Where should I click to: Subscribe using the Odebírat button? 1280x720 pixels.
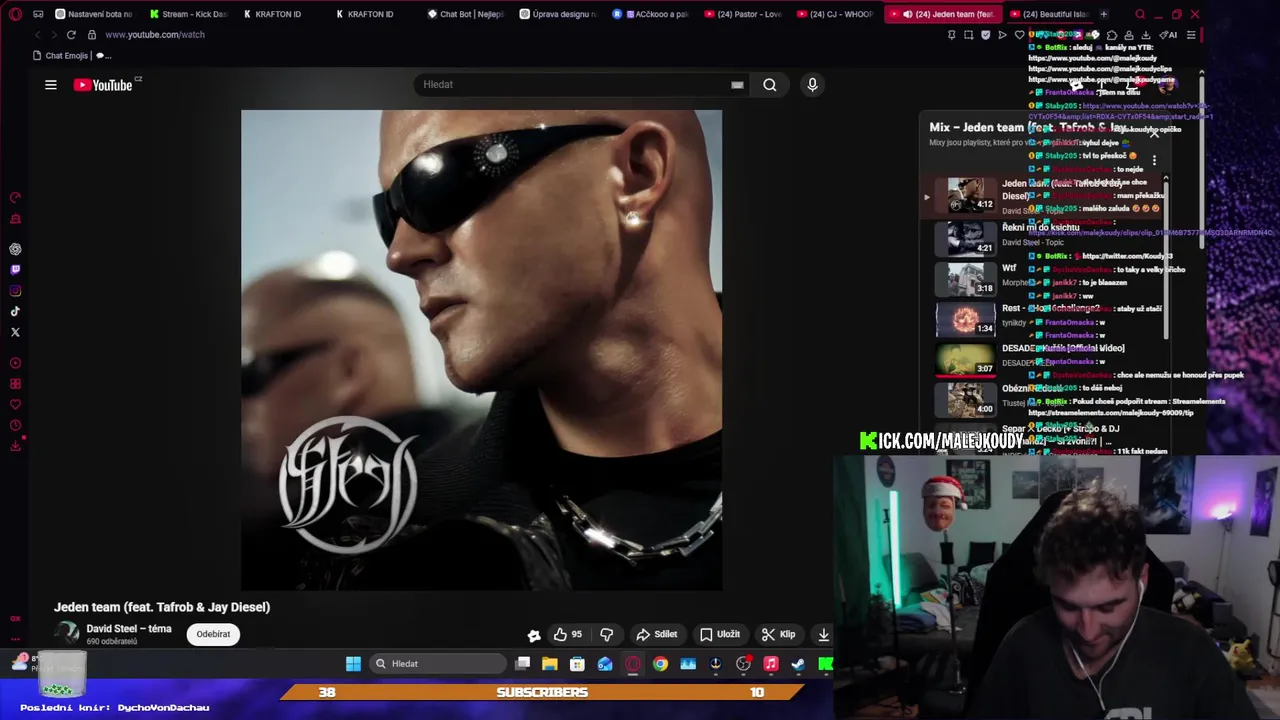point(213,634)
